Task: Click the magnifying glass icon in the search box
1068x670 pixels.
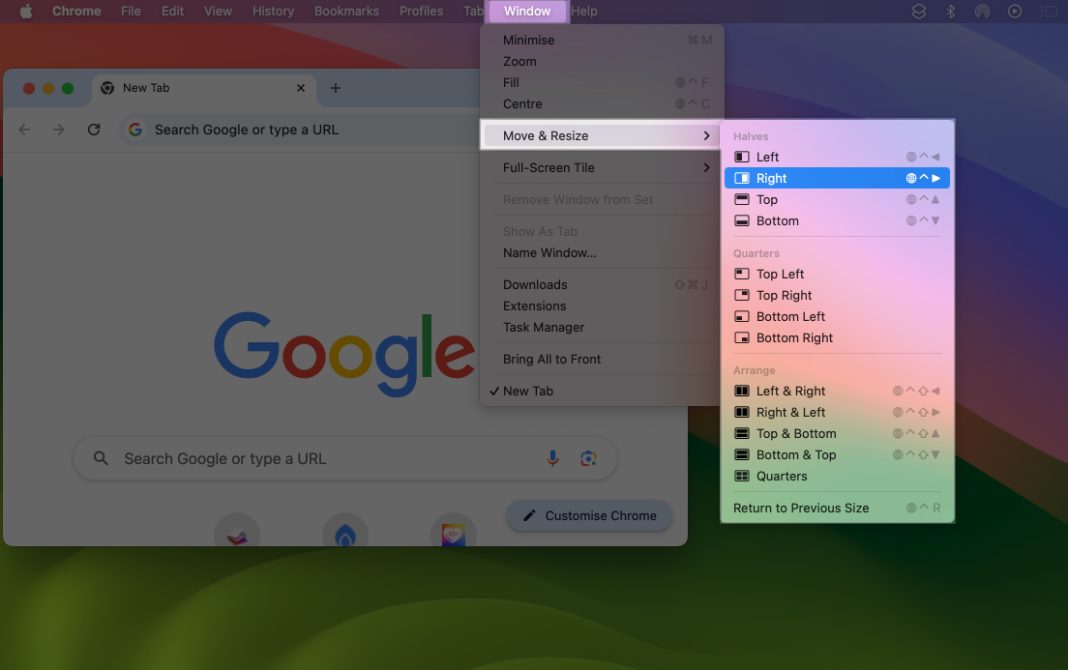Action: point(100,458)
